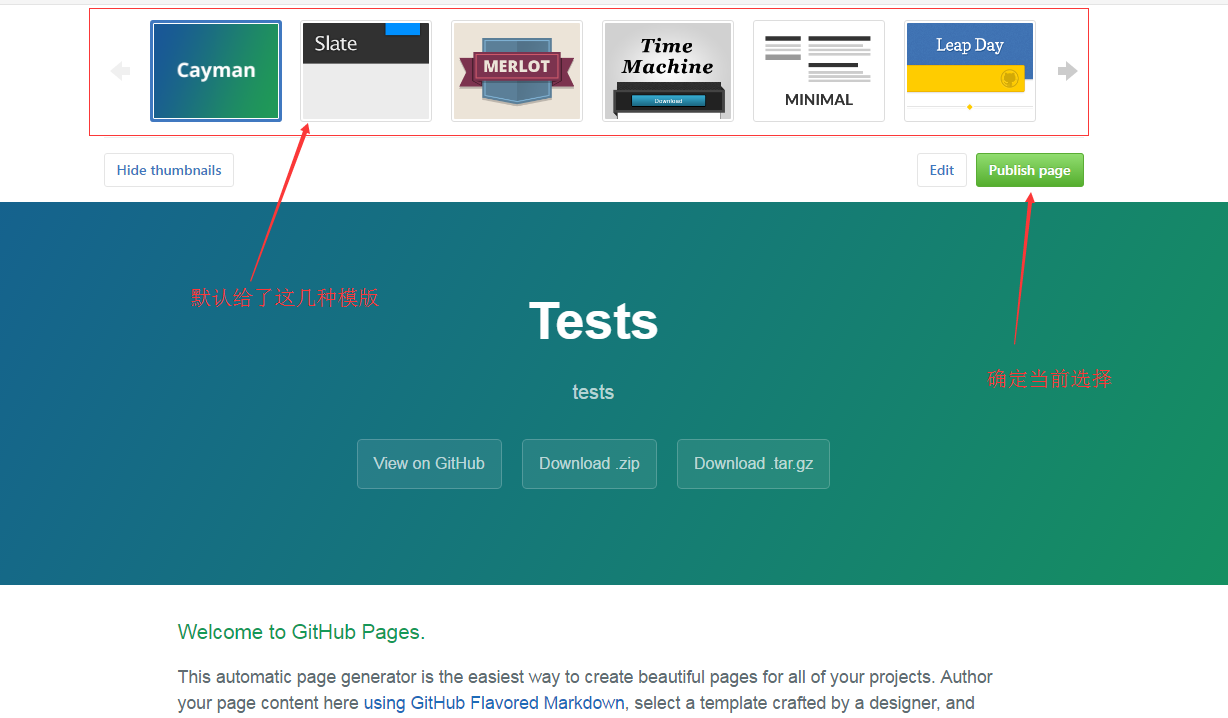Click the lowercase tests tagline under the title
The width and height of the screenshot is (1228, 718).
click(593, 392)
